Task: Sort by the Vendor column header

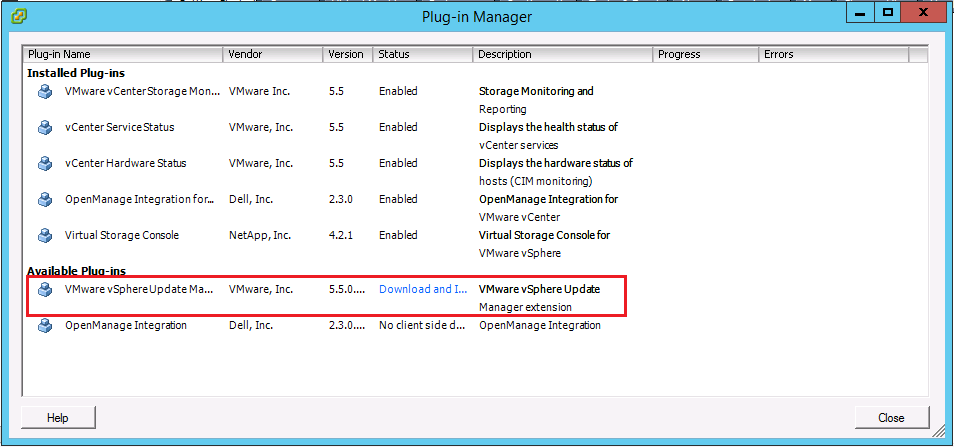Action: point(272,54)
